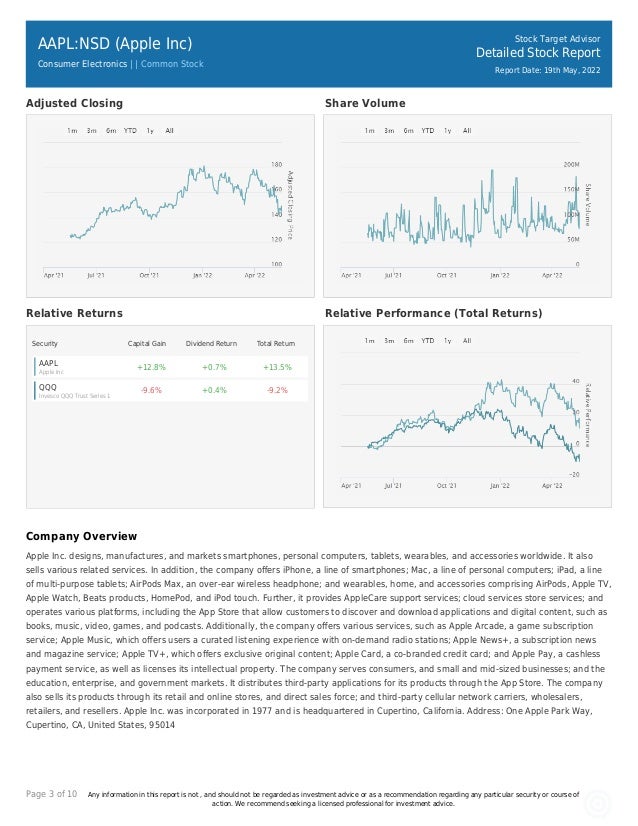Select 3m range on Adjusted Closing chart
This screenshot has height=826, width=638.
[x=92, y=131]
